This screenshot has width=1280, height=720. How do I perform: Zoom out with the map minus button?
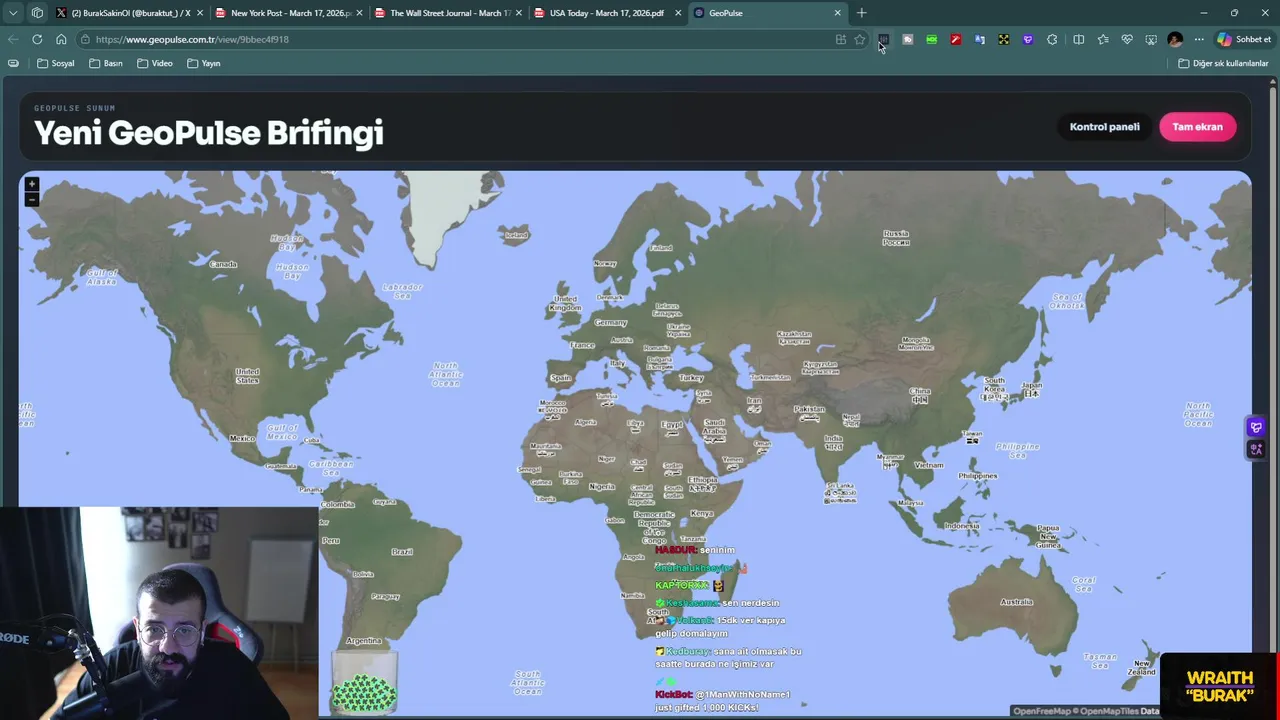32,199
